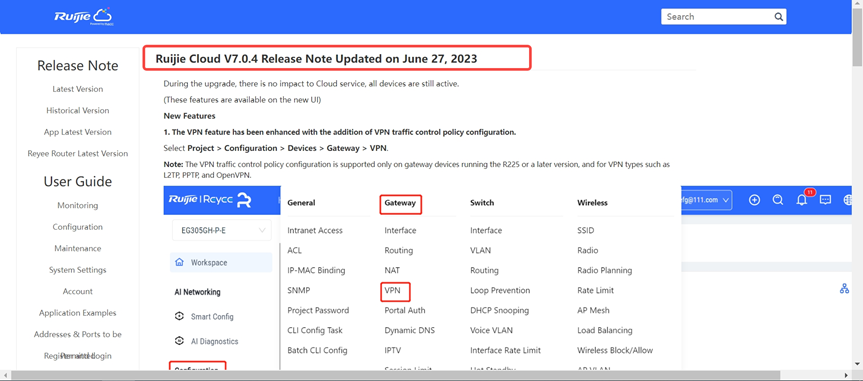Select VLAN under Switch
The image size is (863, 381).
[480, 251]
